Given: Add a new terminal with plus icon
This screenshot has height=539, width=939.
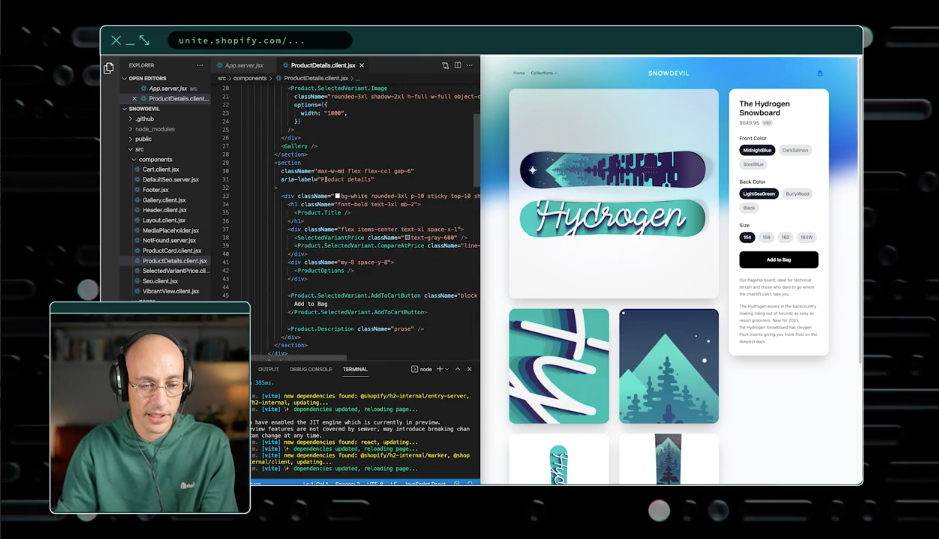Looking at the screenshot, I should [x=440, y=369].
